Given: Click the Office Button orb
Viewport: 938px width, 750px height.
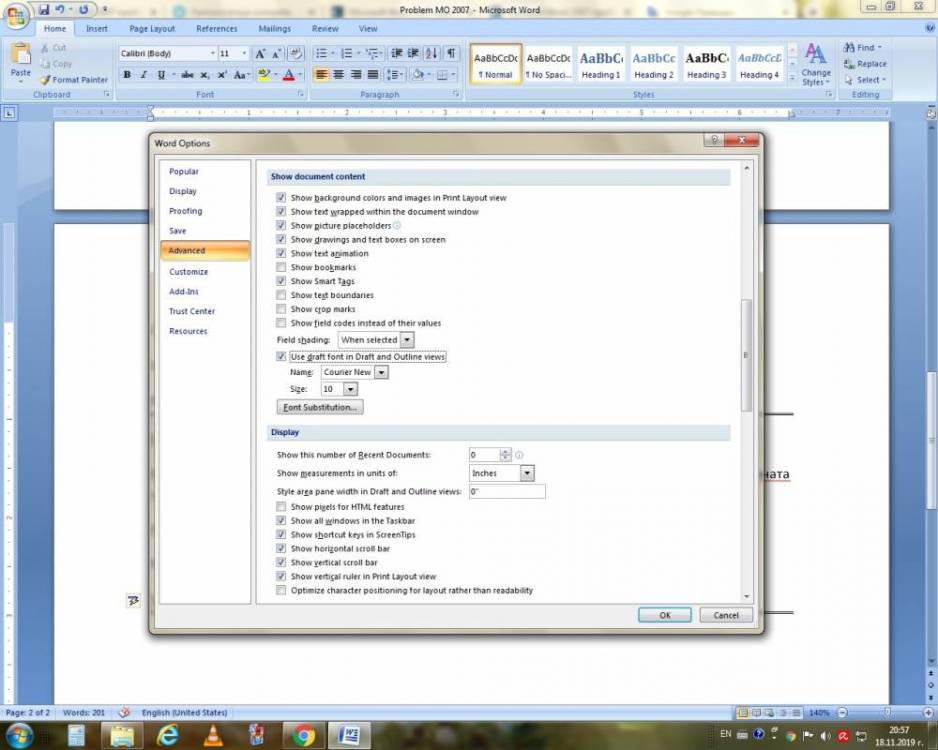Looking at the screenshot, I should (x=16, y=14).
